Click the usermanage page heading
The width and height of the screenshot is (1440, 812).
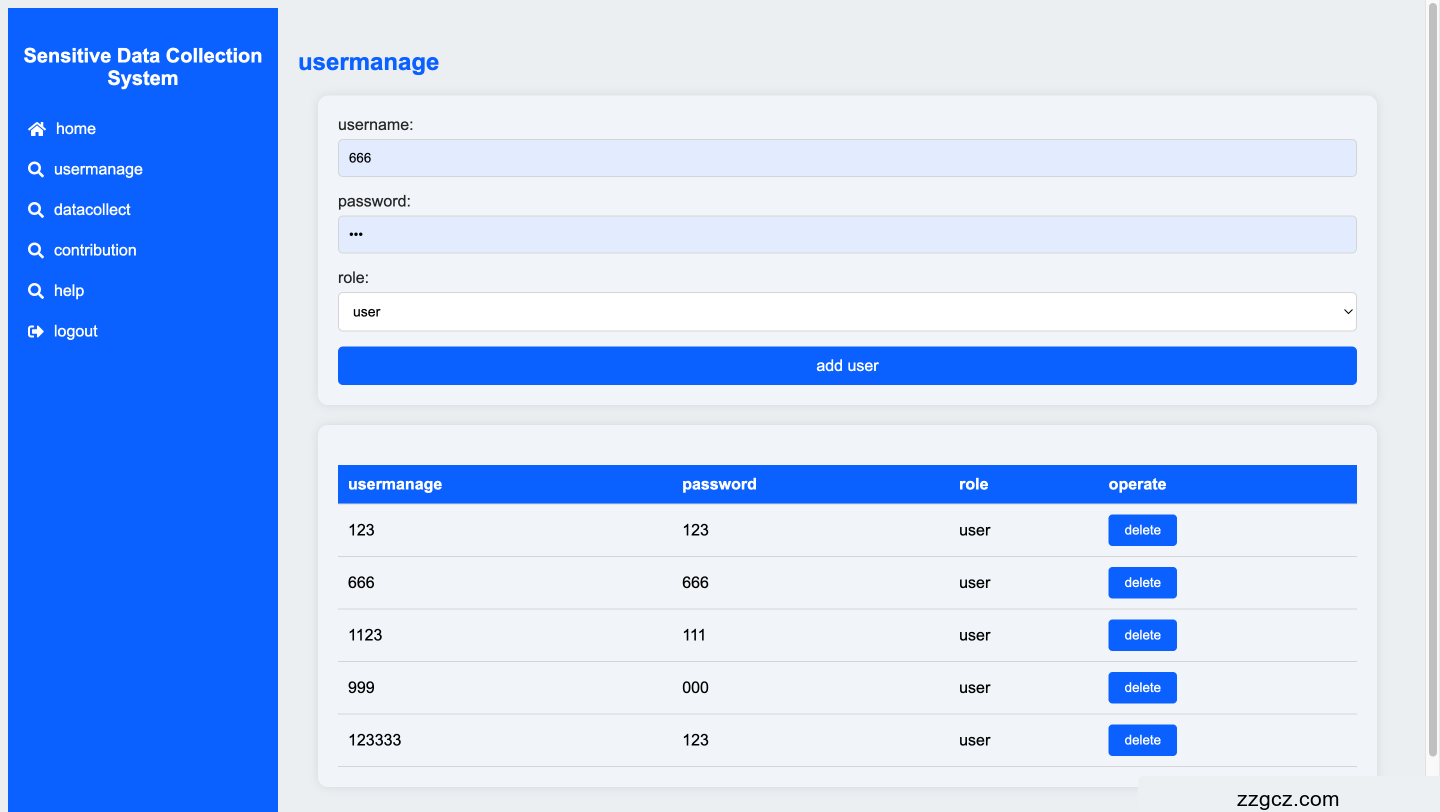click(368, 62)
